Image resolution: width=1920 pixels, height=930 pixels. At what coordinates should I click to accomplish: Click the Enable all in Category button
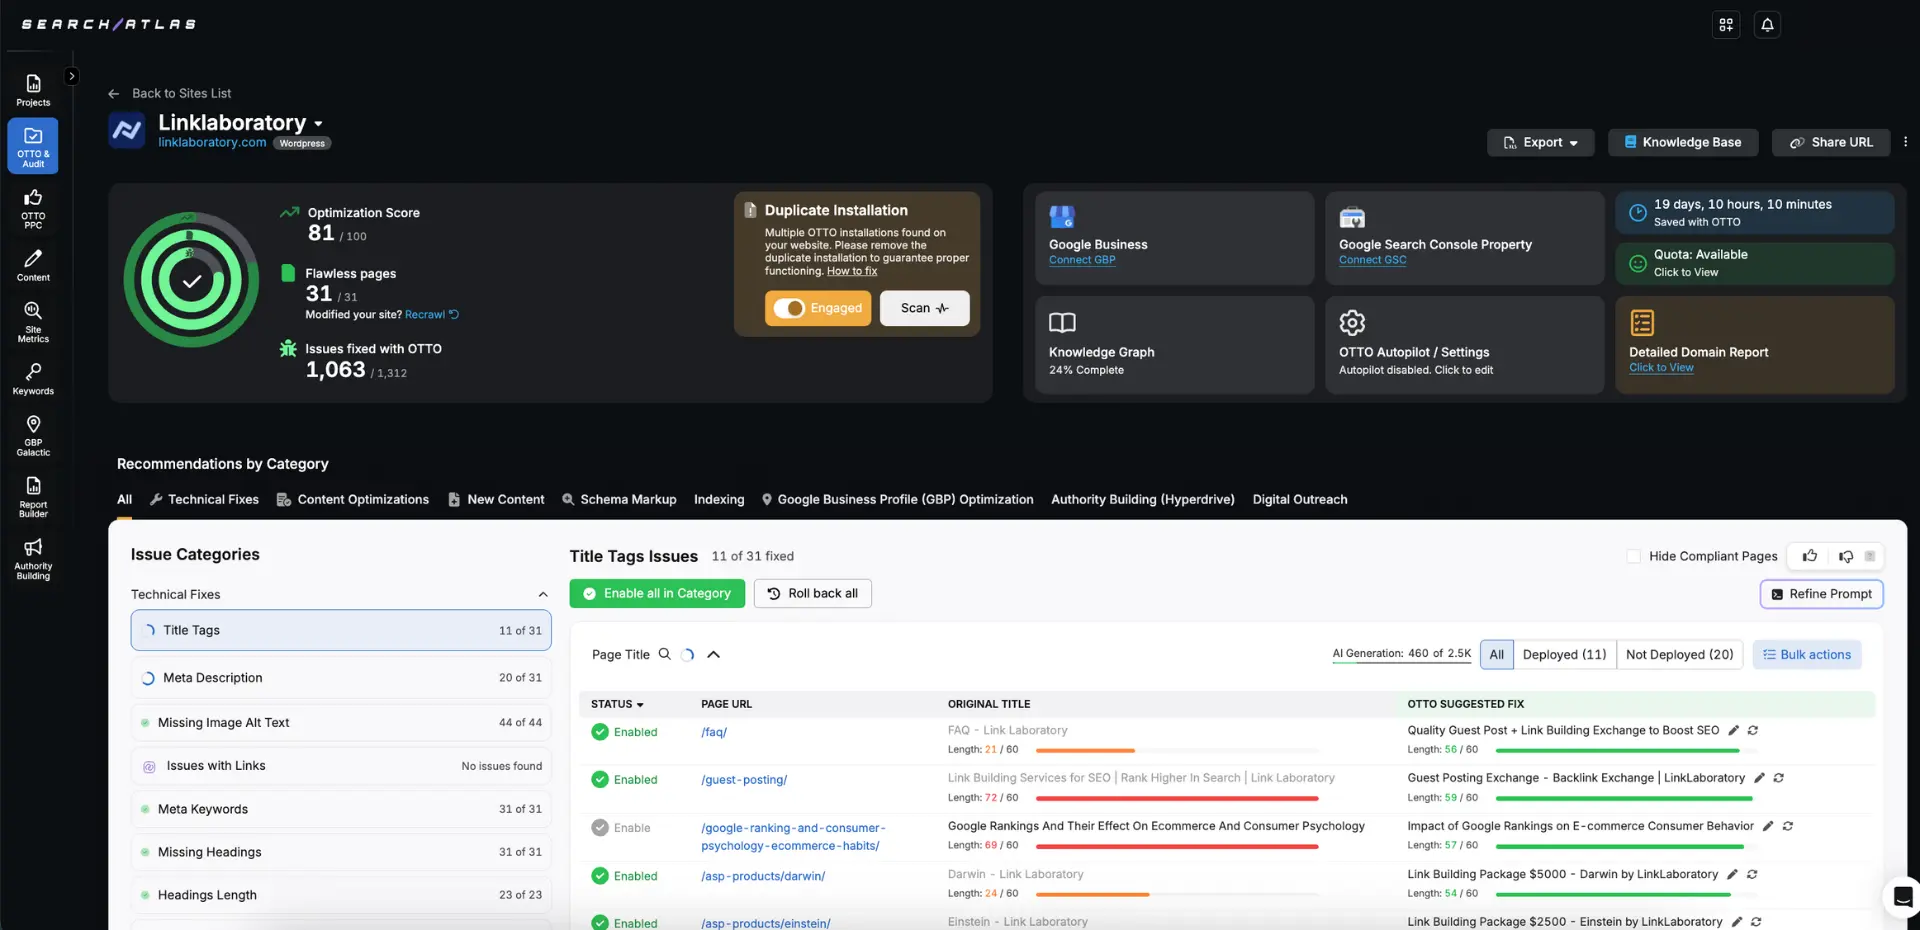pos(657,593)
